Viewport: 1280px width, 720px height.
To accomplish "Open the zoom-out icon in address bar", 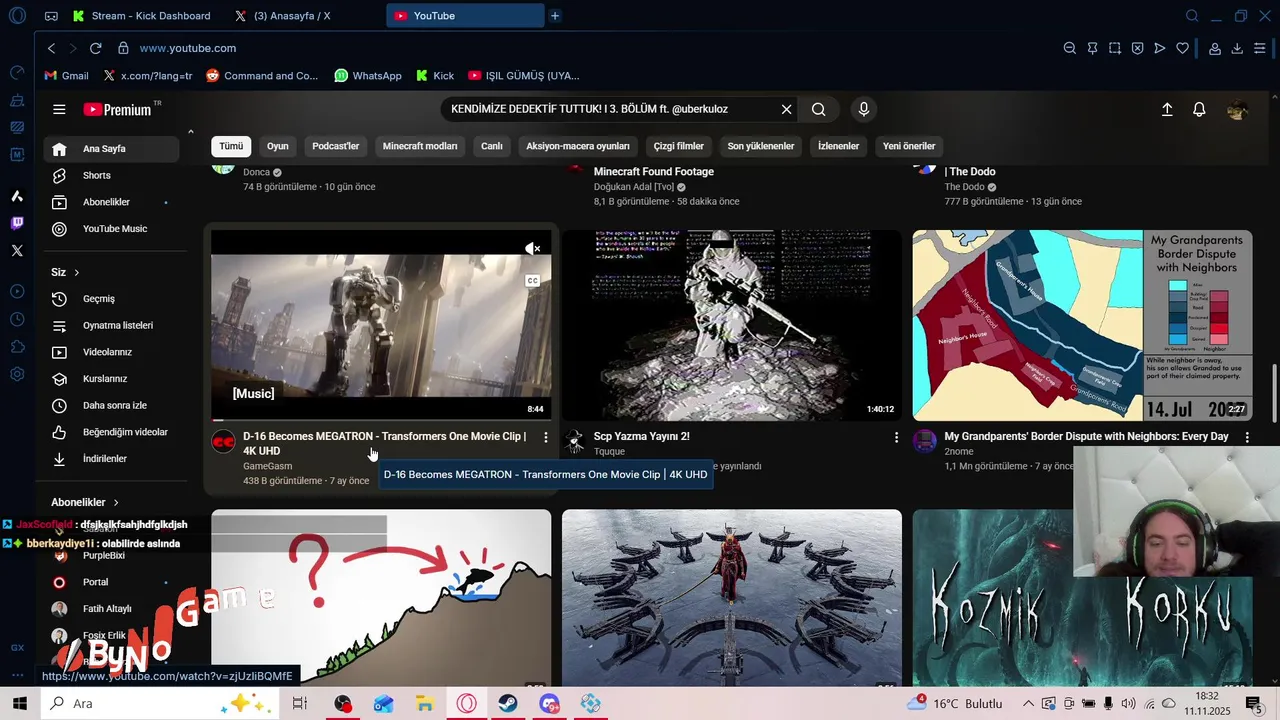I will coord(1070,48).
